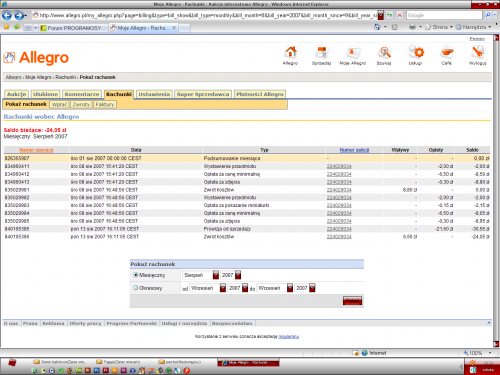
Task: Switch to the Komentarze tab
Action: click(x=82, y=94)
